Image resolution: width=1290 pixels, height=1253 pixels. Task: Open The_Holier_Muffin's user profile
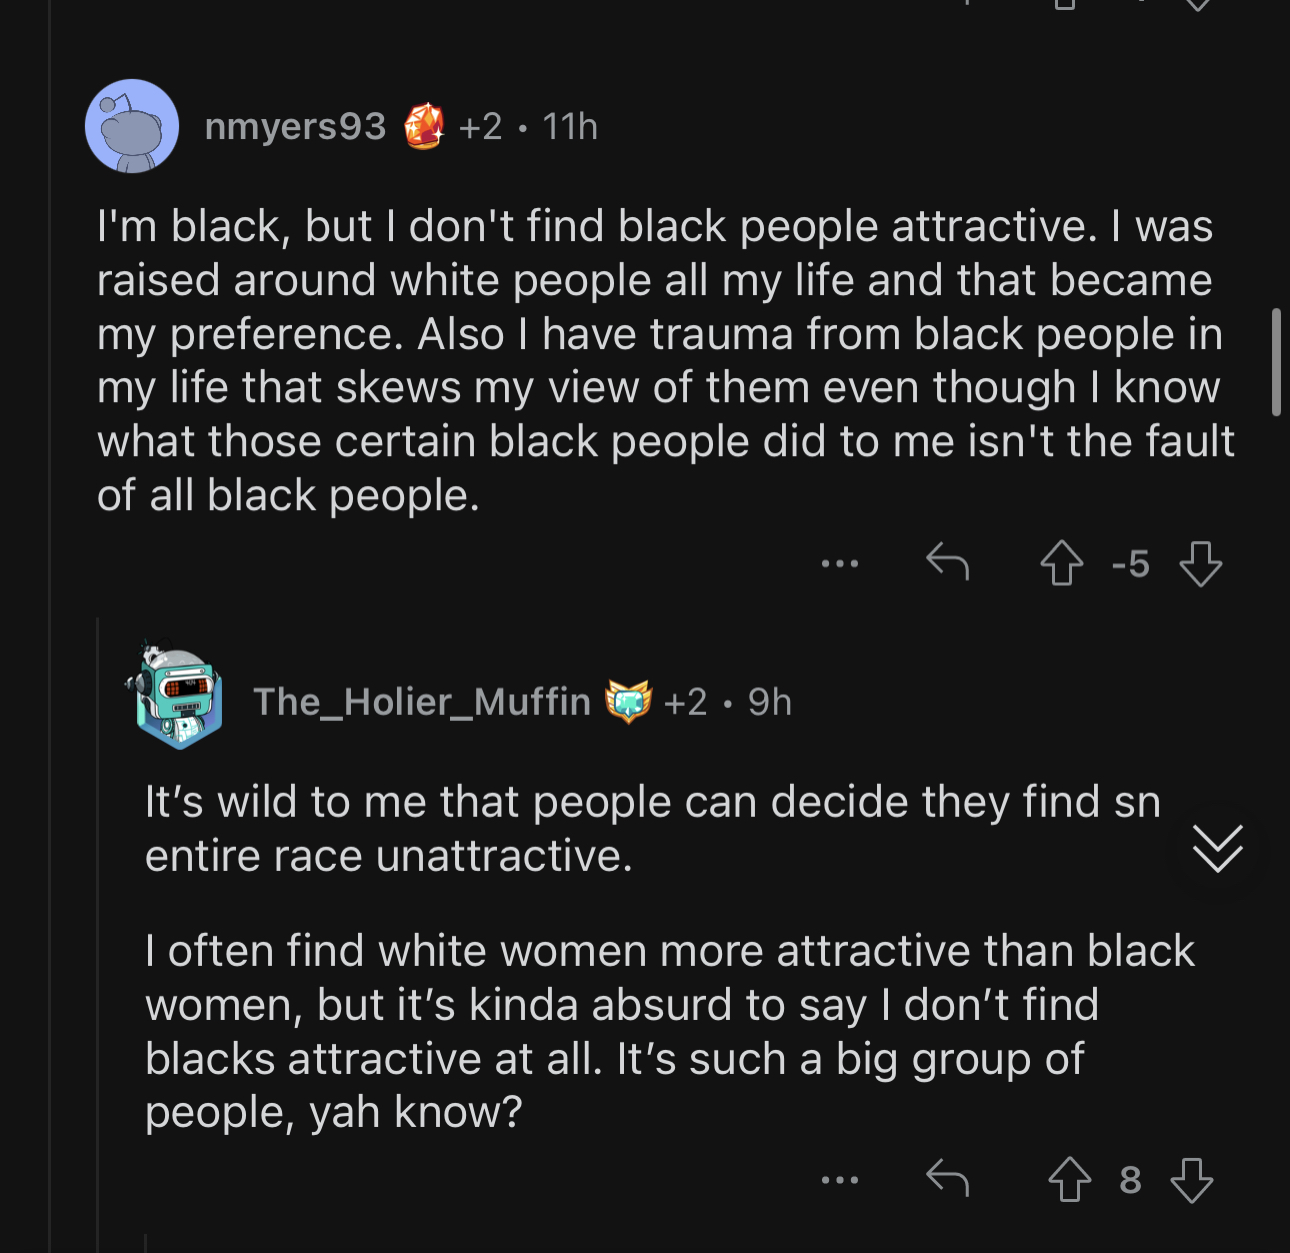[x=421, y=702]
